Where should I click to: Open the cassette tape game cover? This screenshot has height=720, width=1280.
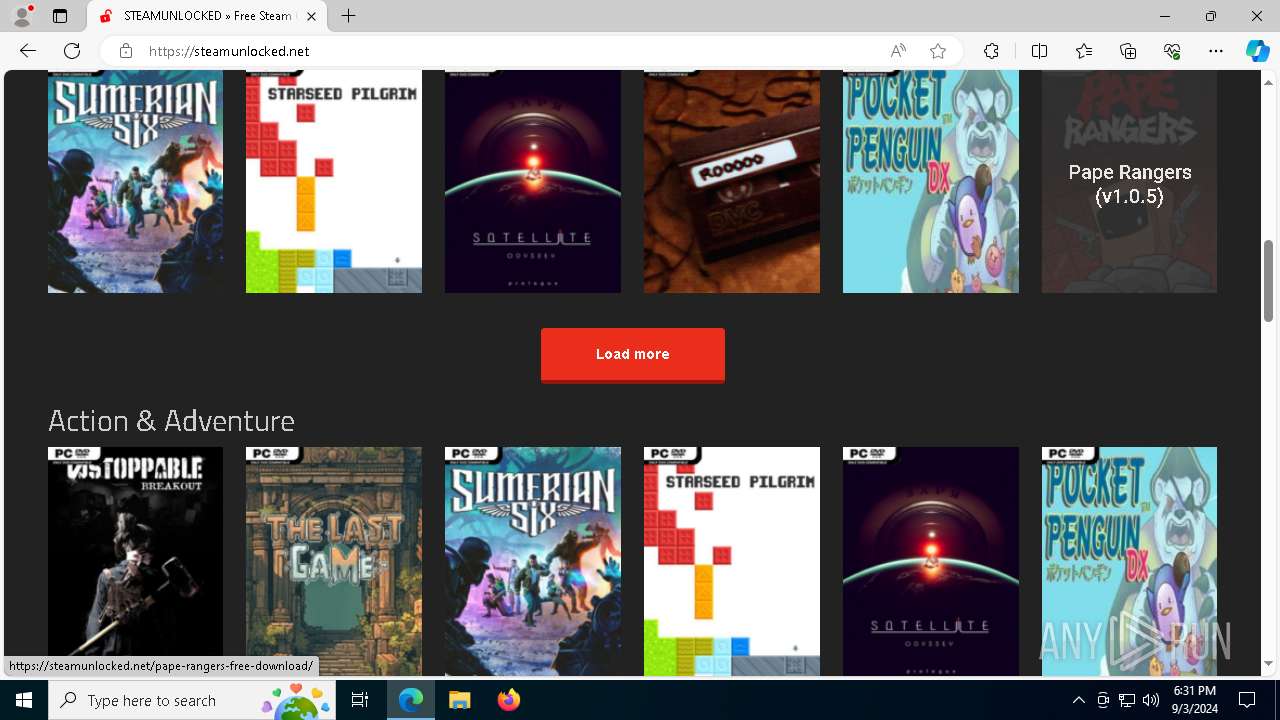coord(732,181)
